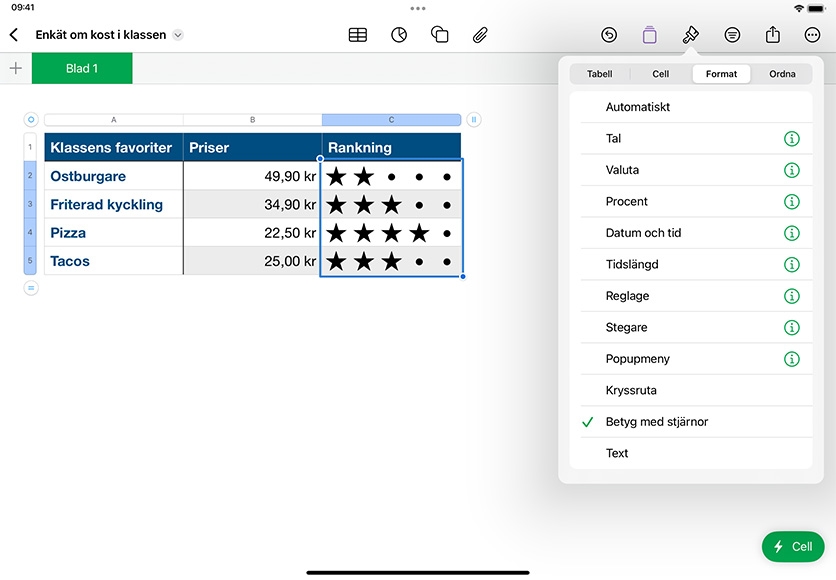Open info for Popupmeny format

(792, 359)
